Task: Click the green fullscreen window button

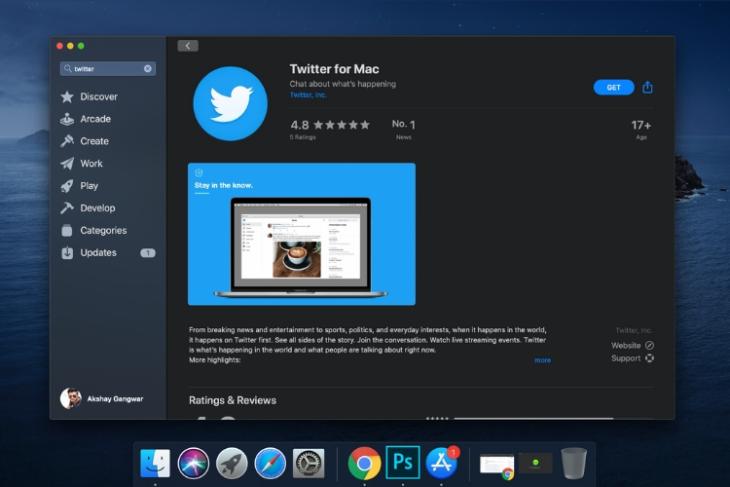Action: 81,46
